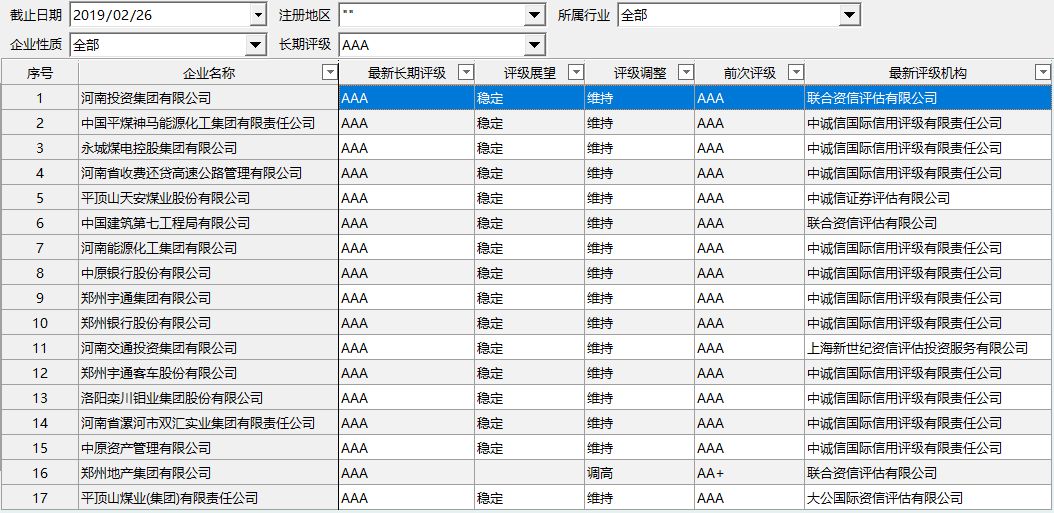Open filter arrow on 企业名称 column
Viewport: 1054px width, 513px height.
coord(329,73)
